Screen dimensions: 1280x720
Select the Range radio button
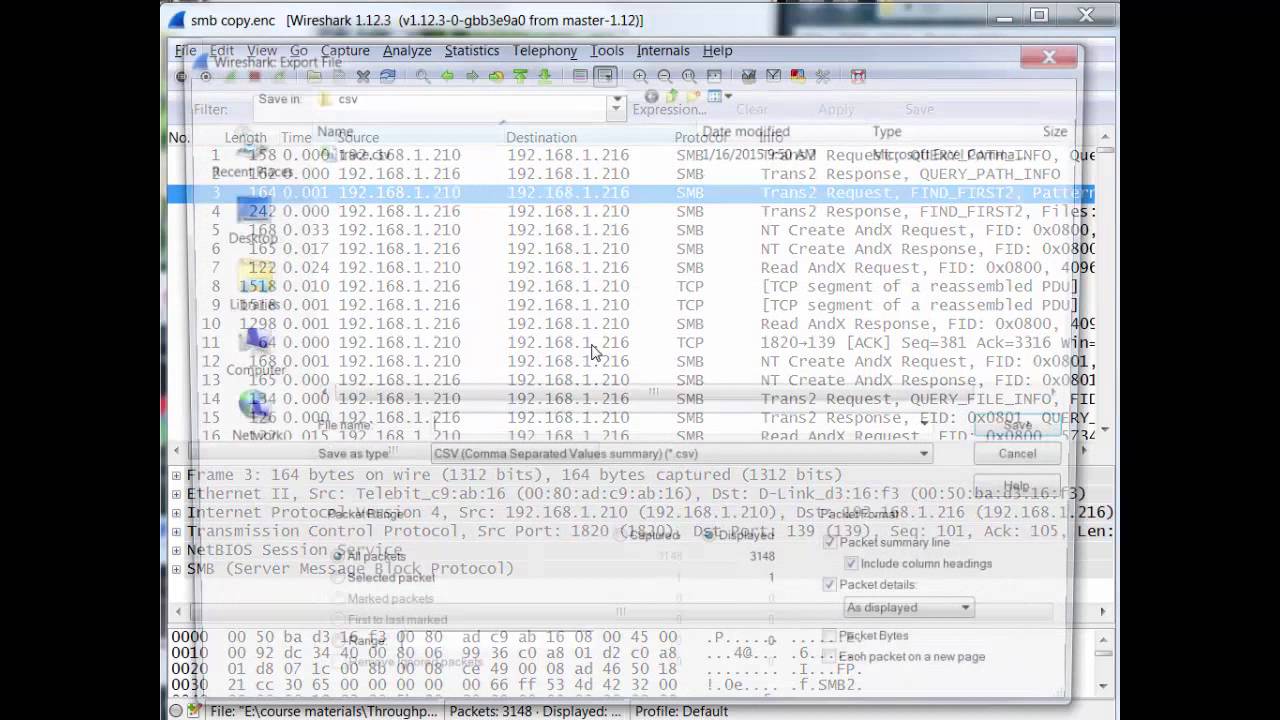coord(339,641)
